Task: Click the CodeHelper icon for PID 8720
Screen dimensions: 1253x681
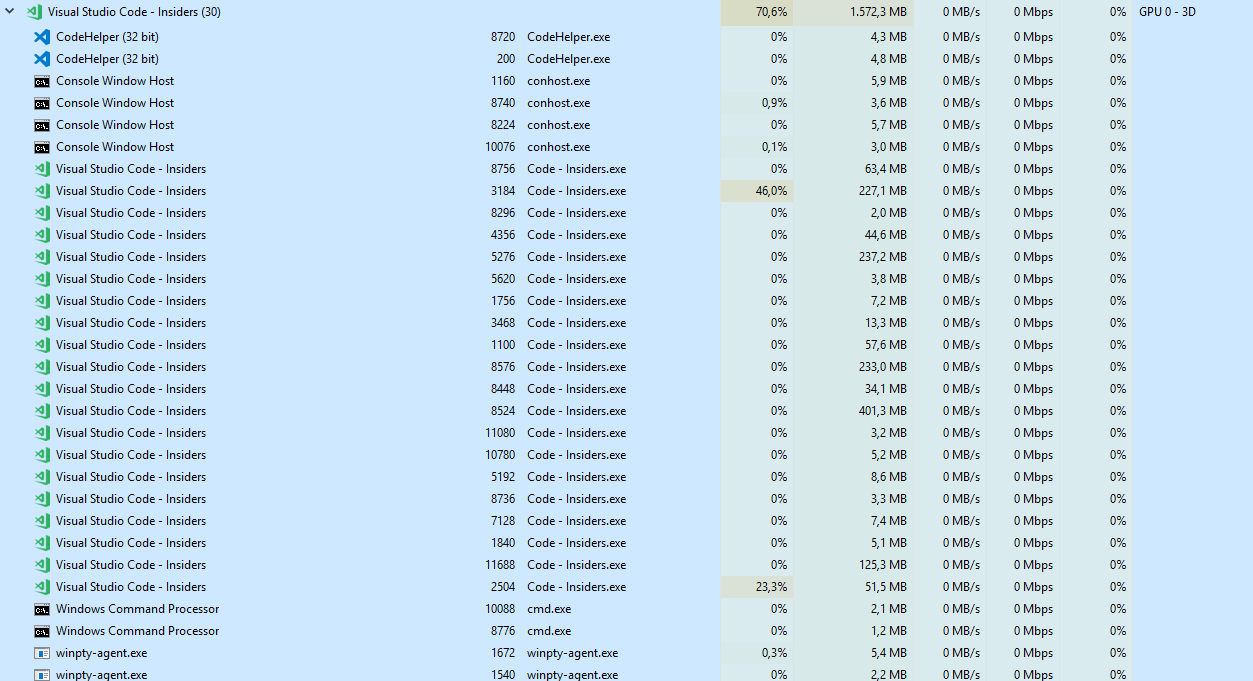Action: point(42,37)
